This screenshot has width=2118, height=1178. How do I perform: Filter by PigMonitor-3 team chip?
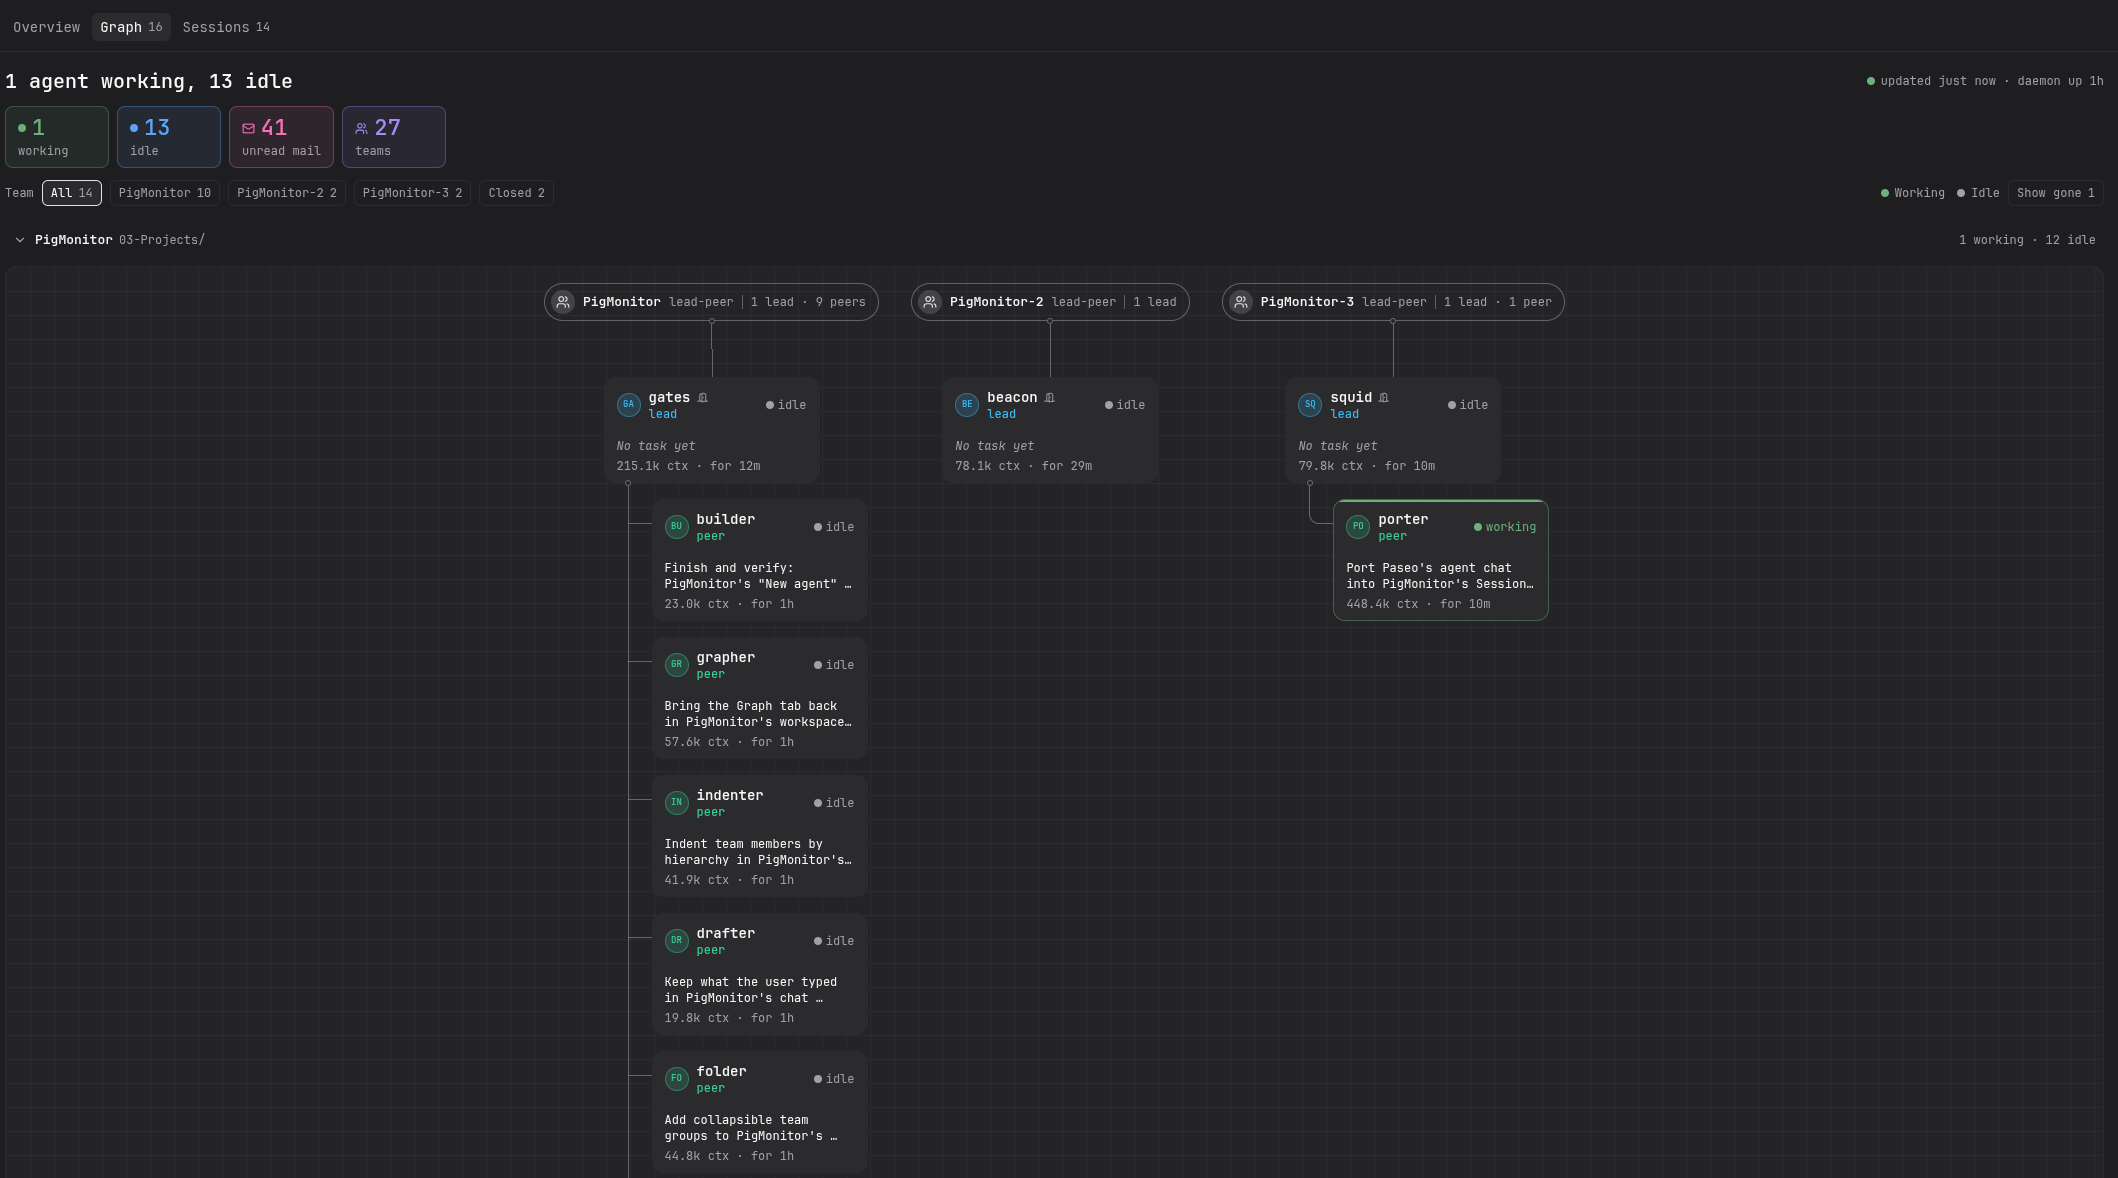pyautogui.click(x=412, y=193)
